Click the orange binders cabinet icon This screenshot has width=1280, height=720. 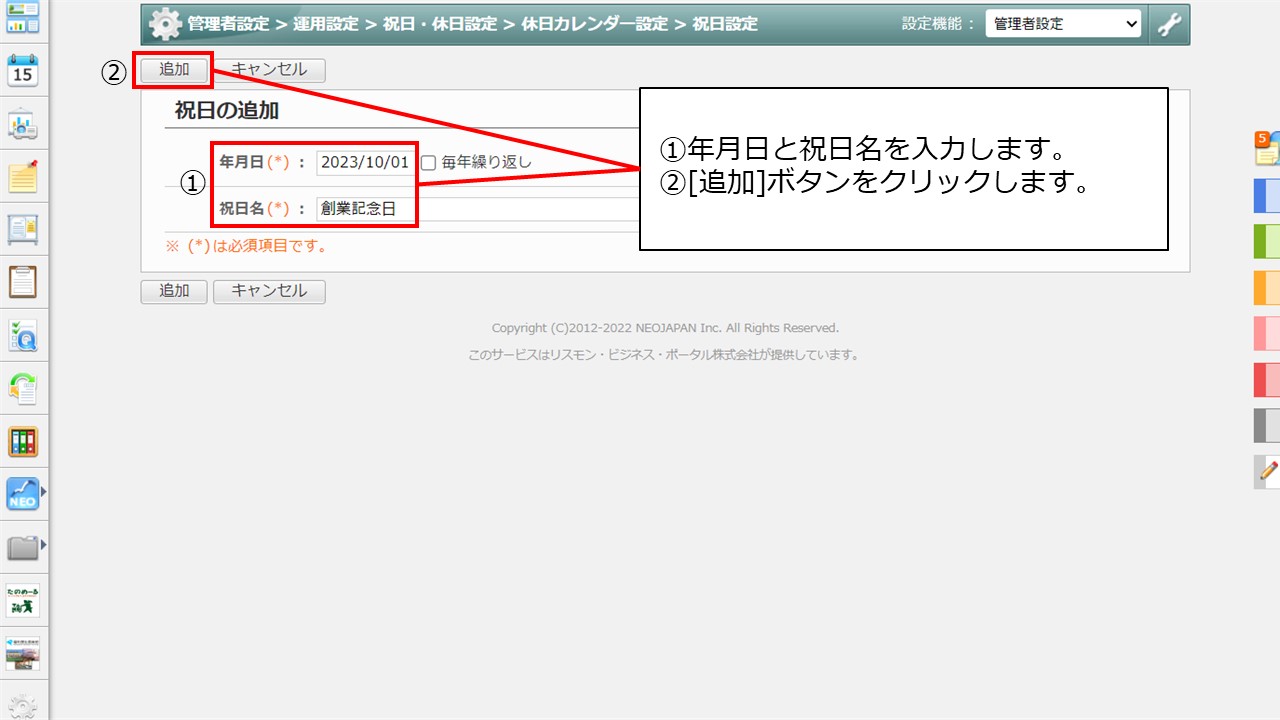coord(22,441)
